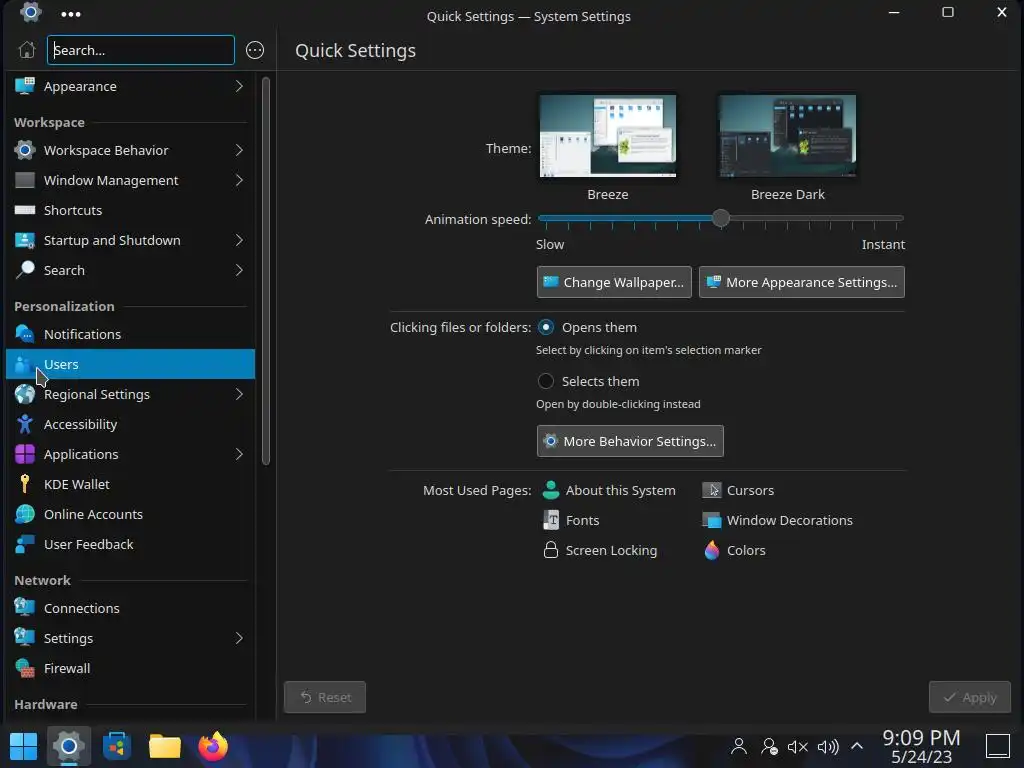Click the Change Wallpaper button

(614, 282)
